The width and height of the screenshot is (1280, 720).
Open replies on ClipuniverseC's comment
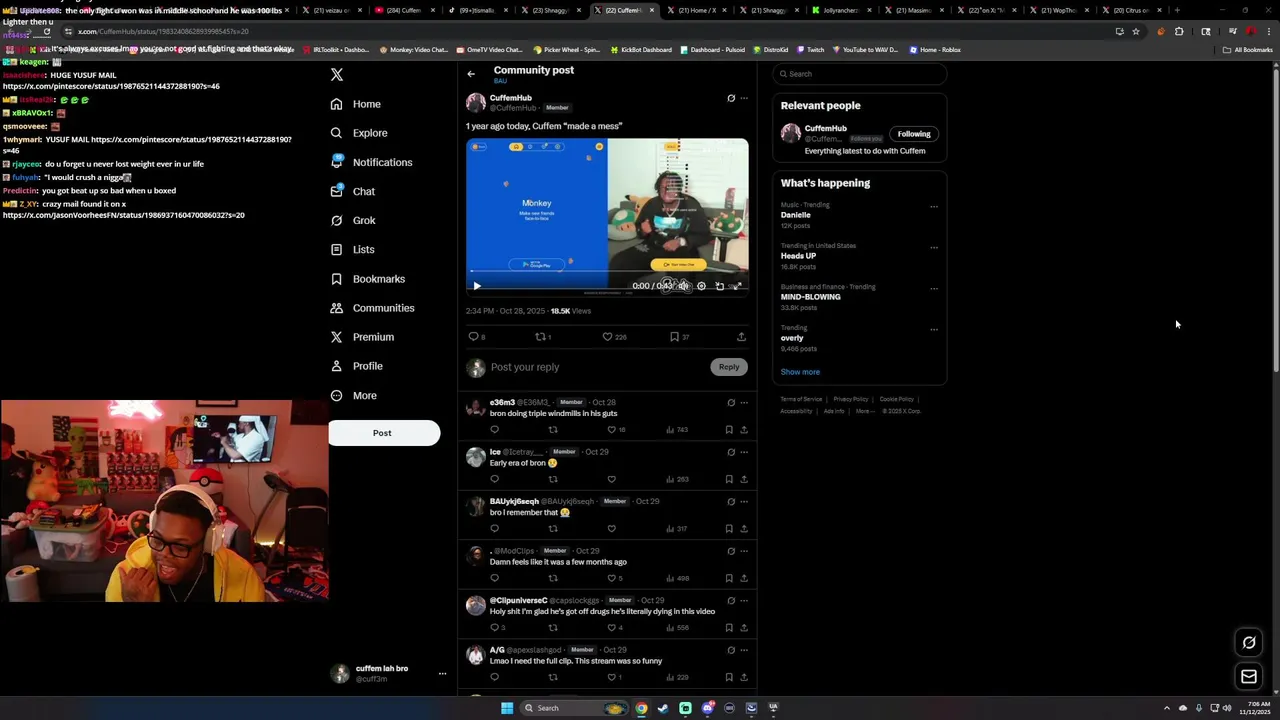coord(494,628)
